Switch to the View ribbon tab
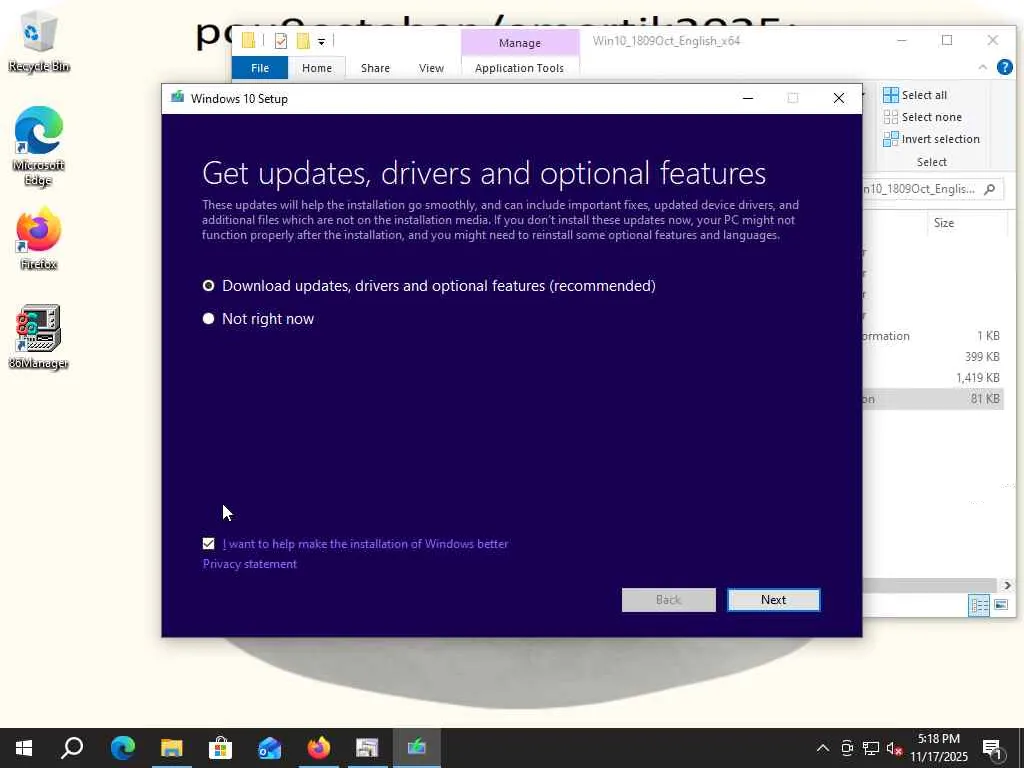This screenshot has height=768, width=1024. 431,68
